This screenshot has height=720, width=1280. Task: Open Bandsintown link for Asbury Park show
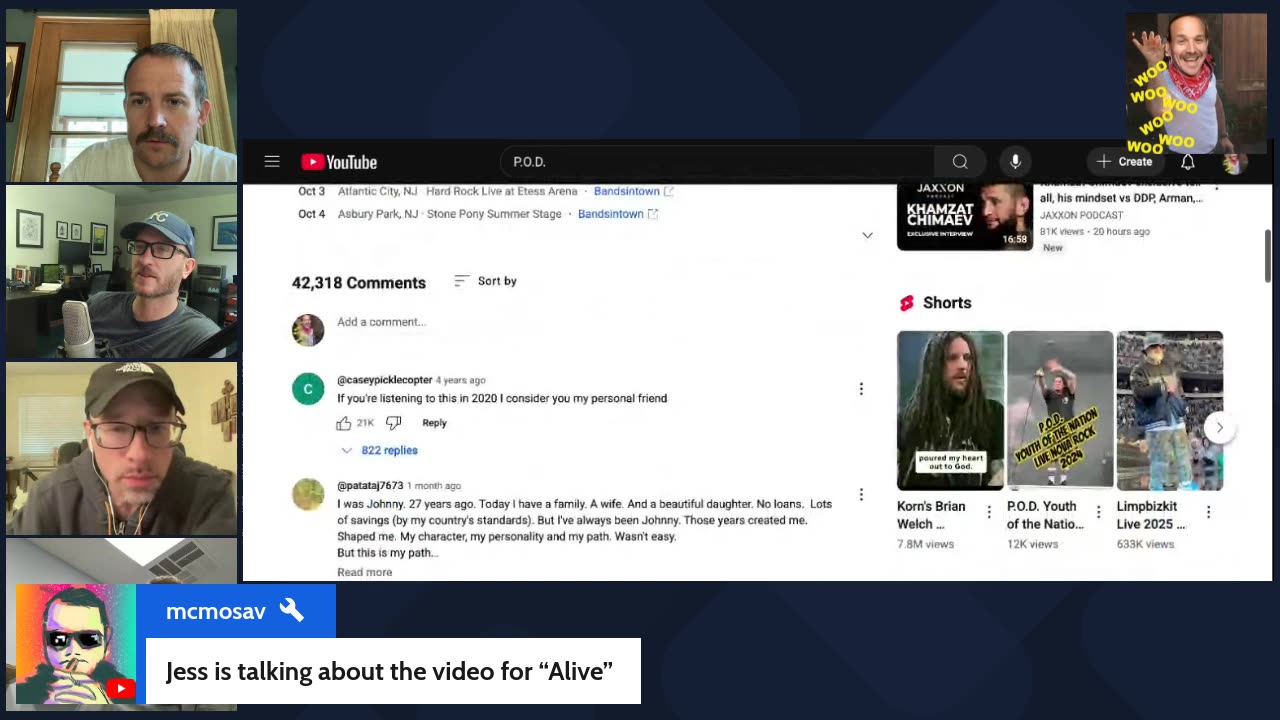pos(617,214)
